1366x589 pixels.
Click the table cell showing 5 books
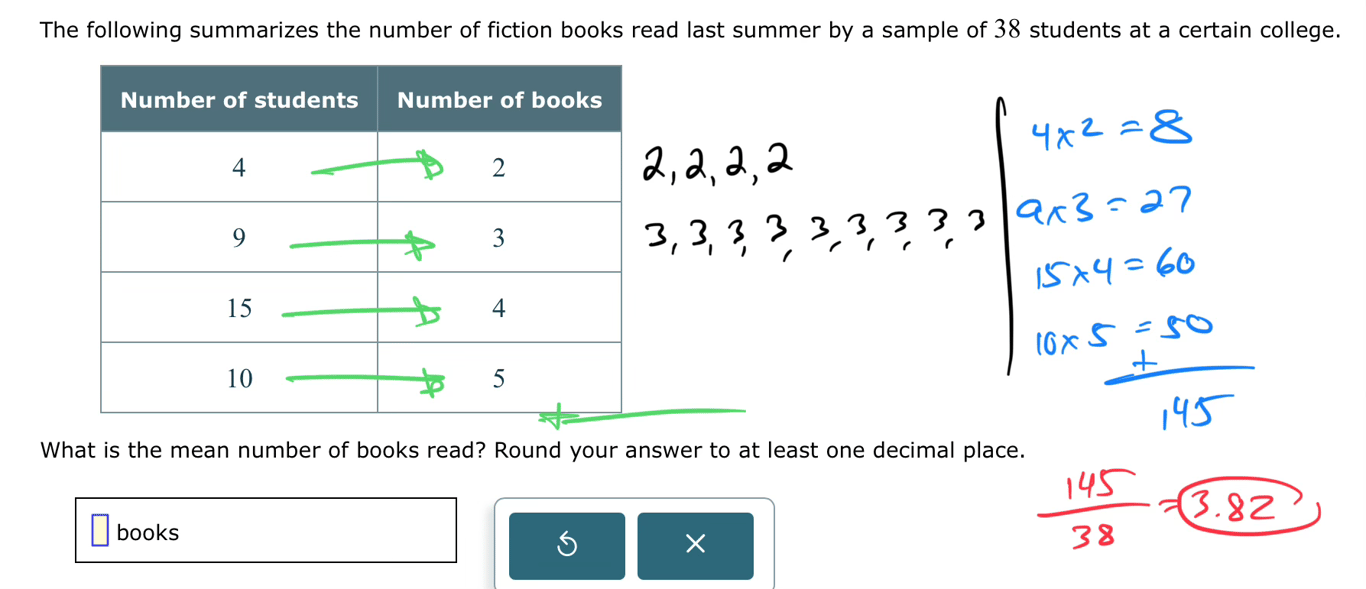[x=499, y=378]
